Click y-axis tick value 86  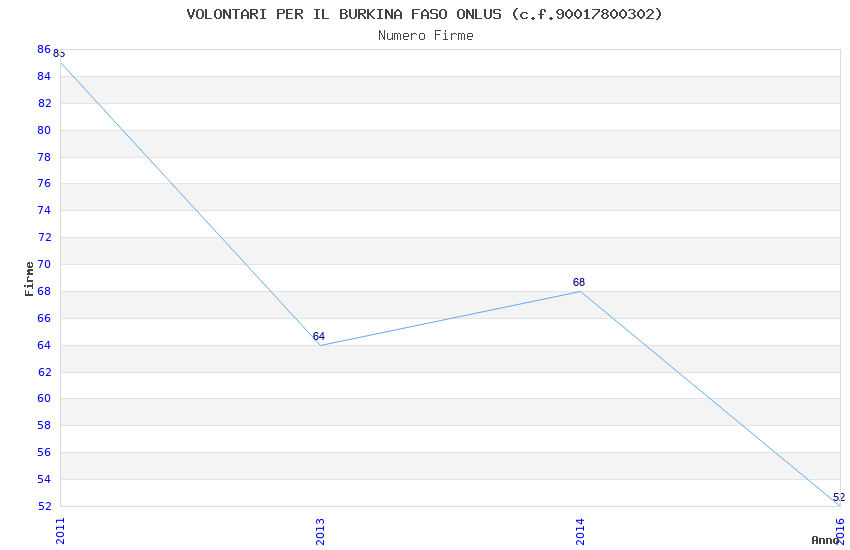click(x=44, y=49)
